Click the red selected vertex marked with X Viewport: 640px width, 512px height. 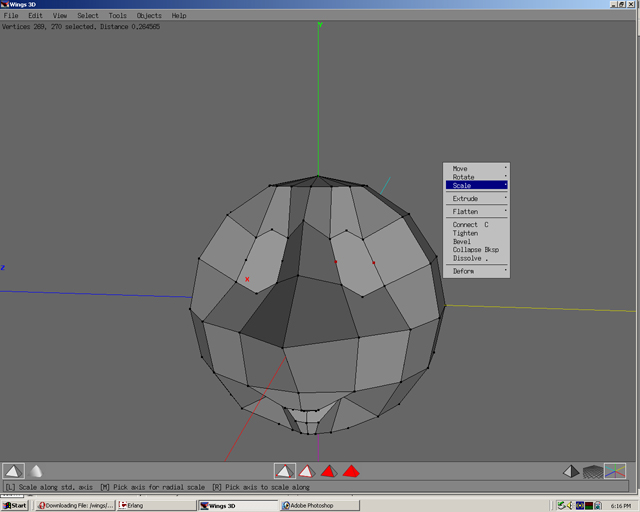tap(248, 280)
